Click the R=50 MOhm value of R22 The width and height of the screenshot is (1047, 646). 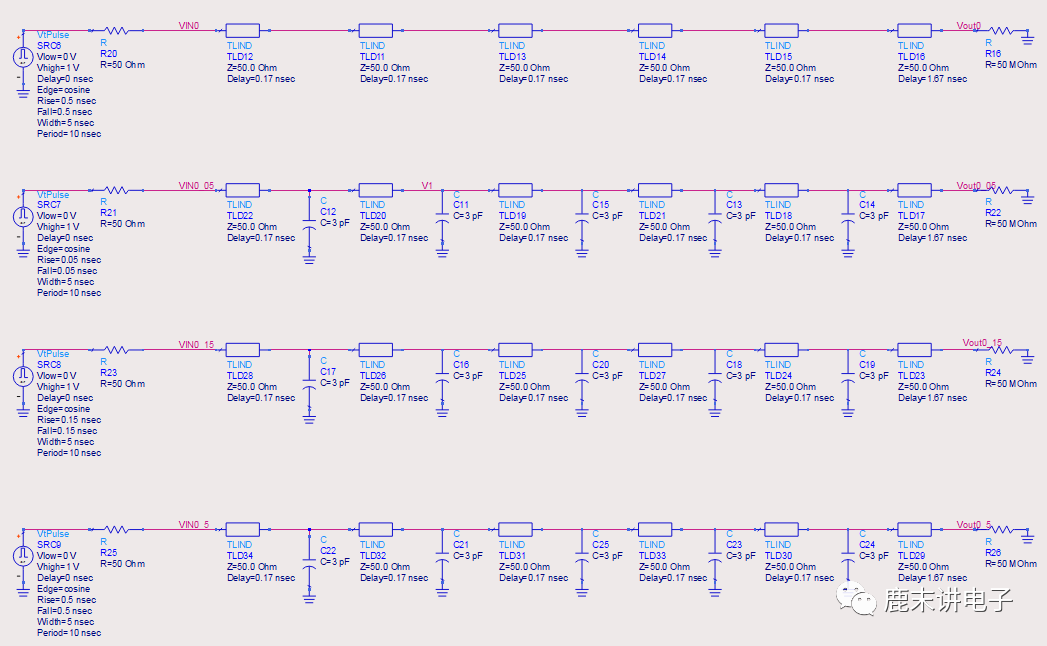1011,224
